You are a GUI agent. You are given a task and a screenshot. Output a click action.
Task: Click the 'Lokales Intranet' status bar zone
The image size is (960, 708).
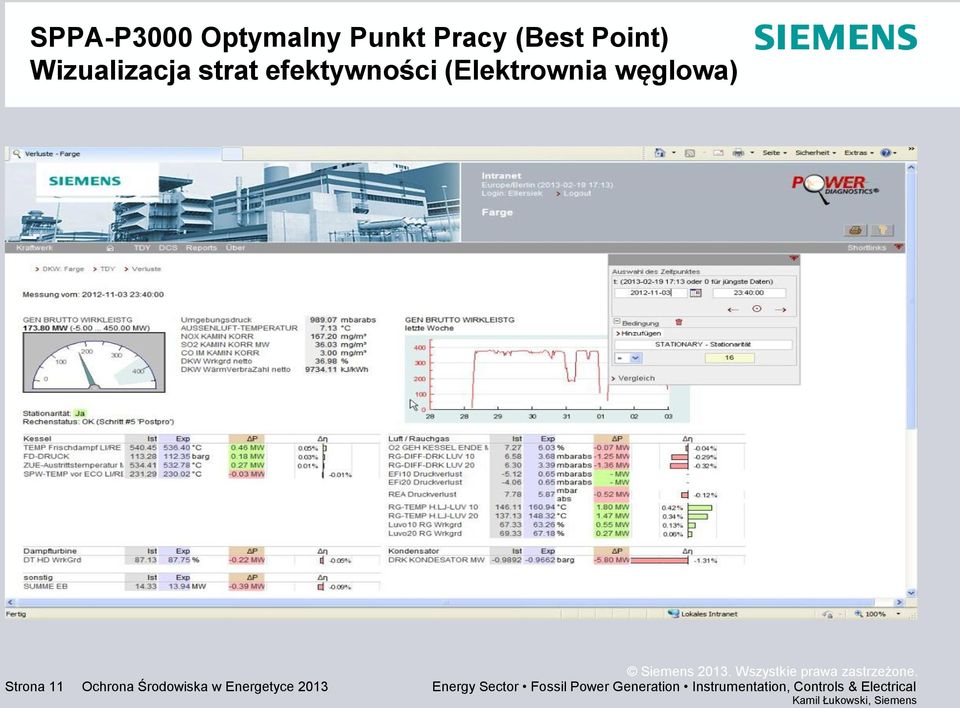703,614
